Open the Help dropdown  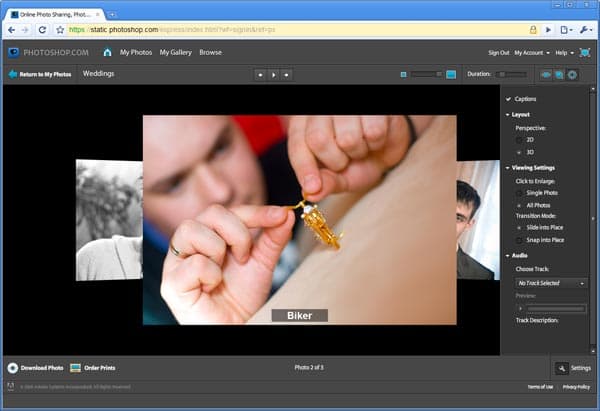tap(564, 53)
